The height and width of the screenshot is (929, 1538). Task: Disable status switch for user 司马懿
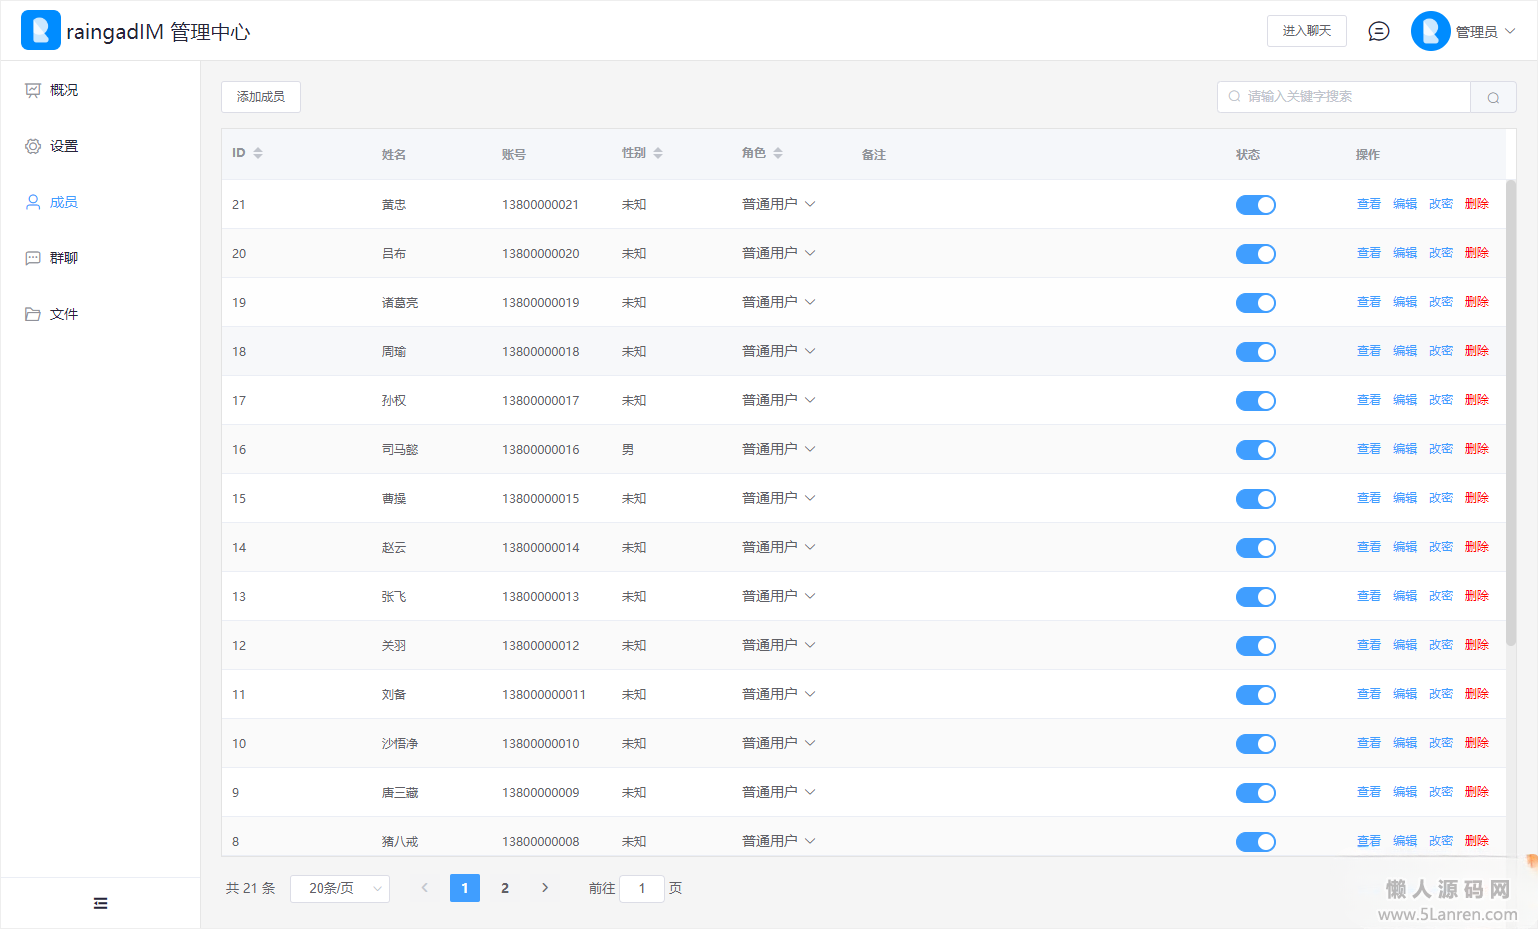click(x=1255, y=450)
